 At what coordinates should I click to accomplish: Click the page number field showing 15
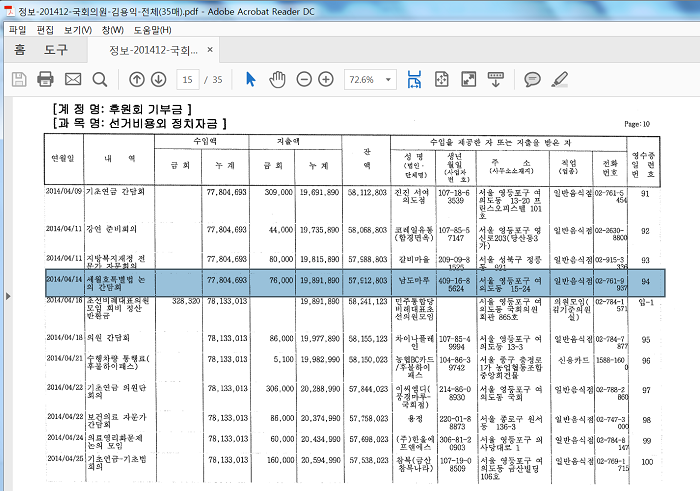[x=187, y=79]
